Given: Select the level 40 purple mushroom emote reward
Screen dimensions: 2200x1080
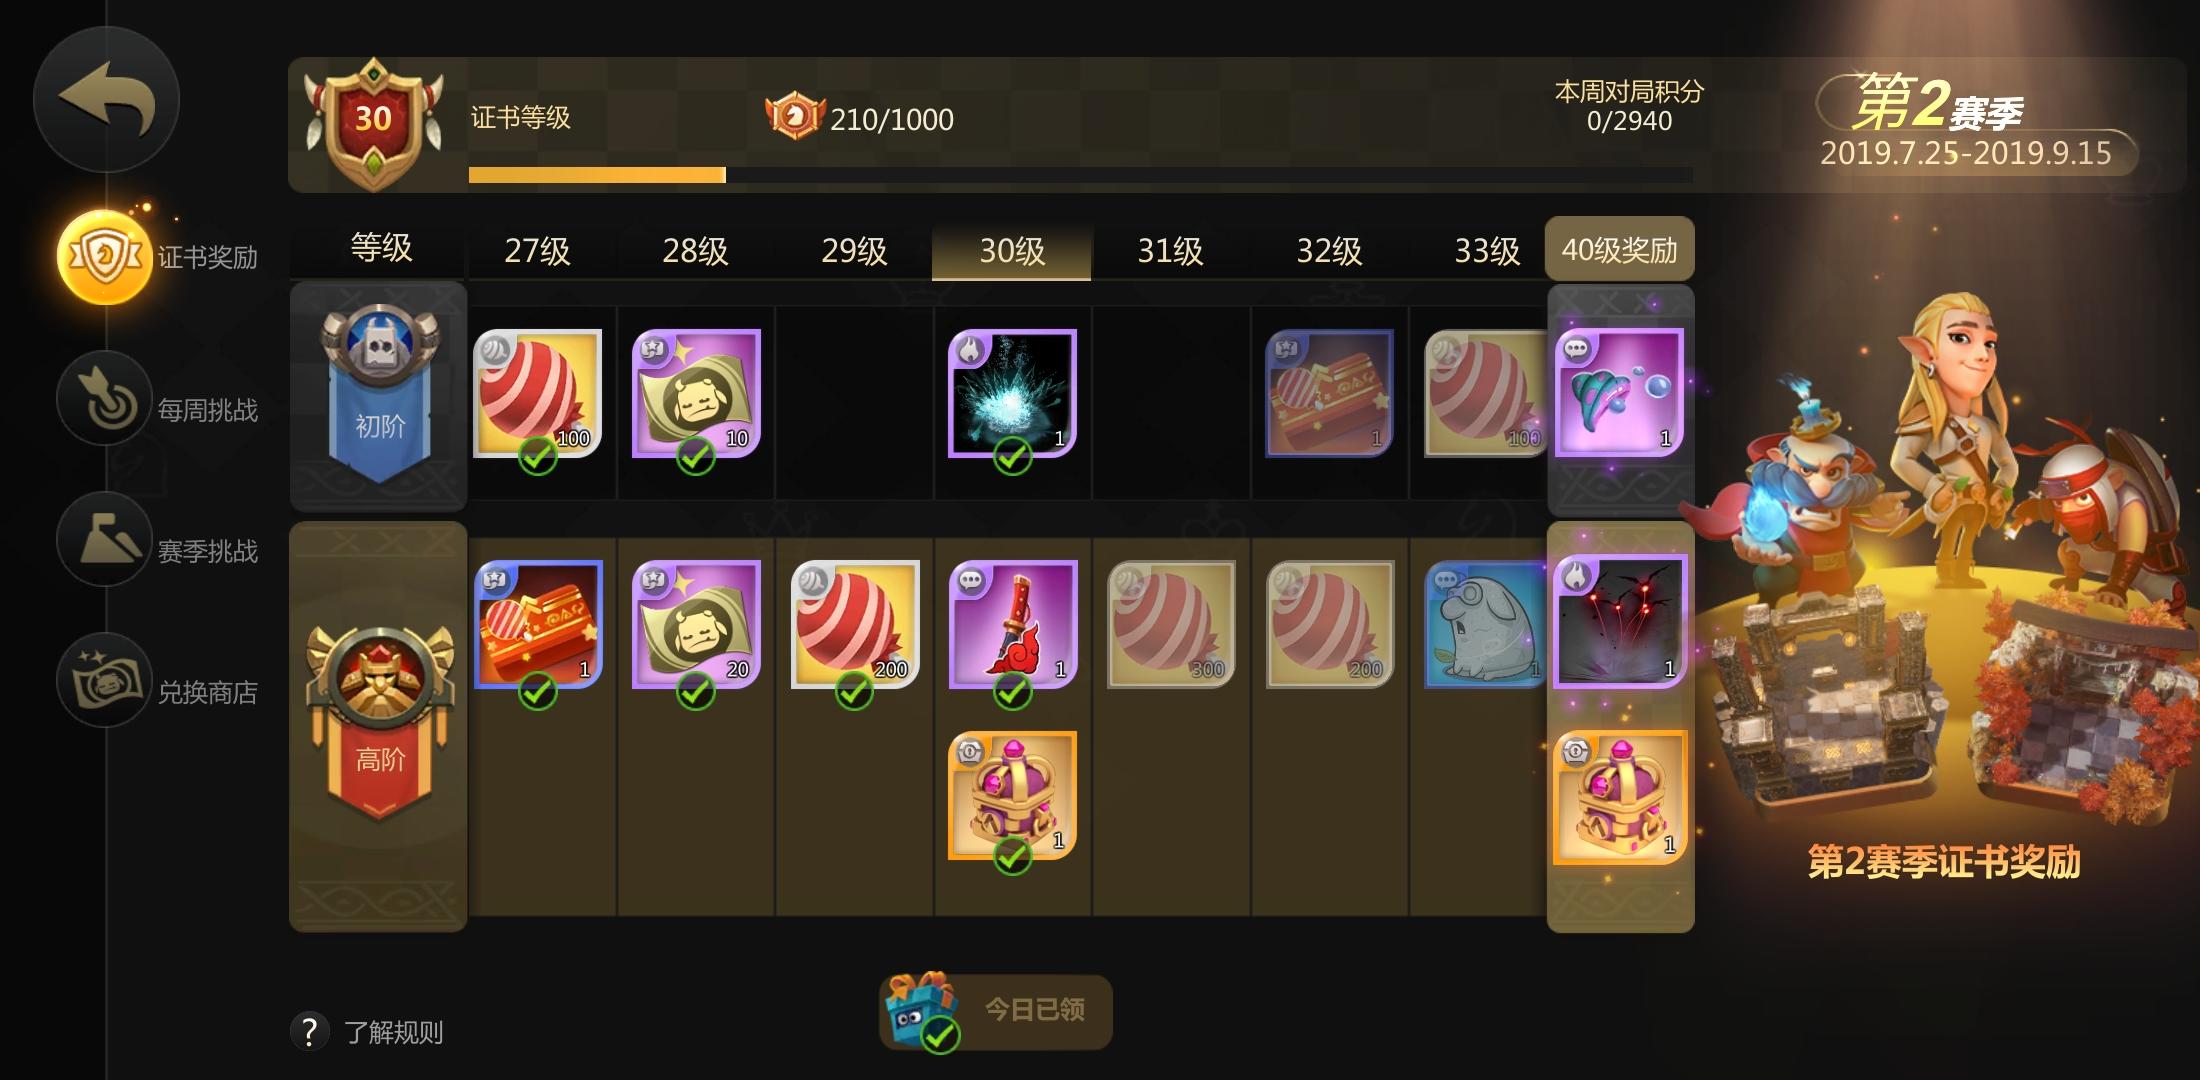Looking at the screenshot, I should [x=1620, y=392].
